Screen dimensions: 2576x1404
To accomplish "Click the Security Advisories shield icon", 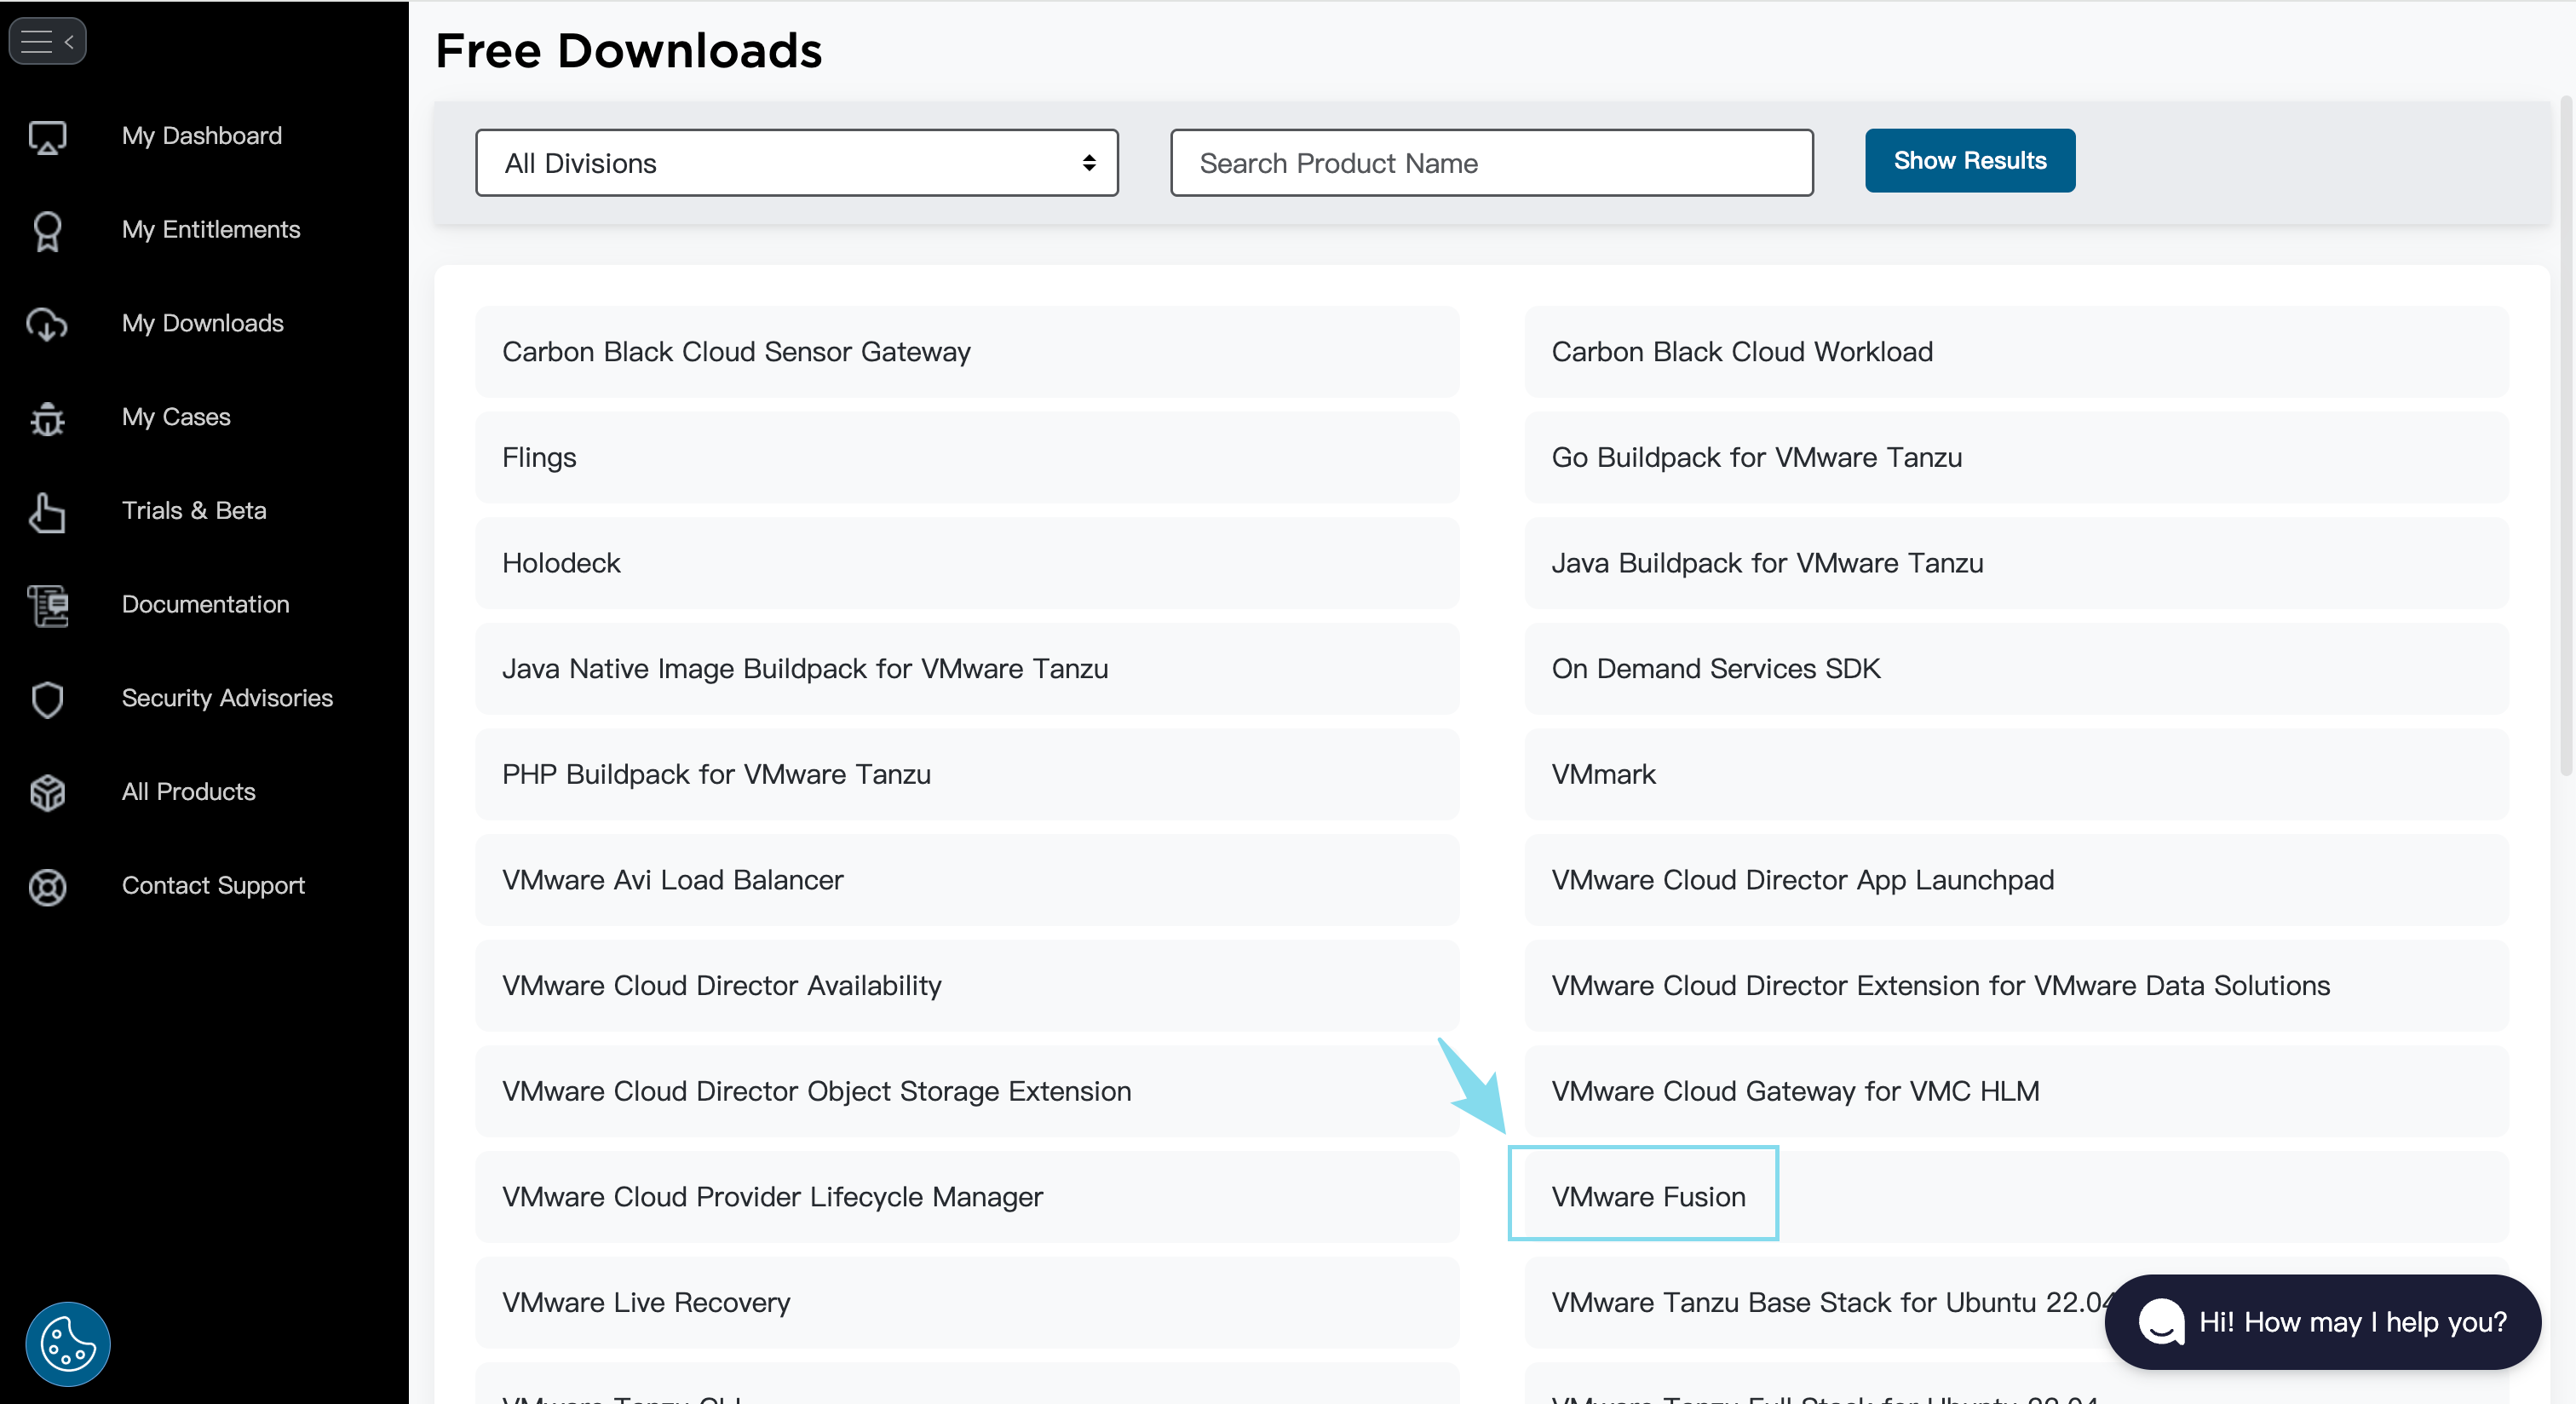I will (47, 699).
